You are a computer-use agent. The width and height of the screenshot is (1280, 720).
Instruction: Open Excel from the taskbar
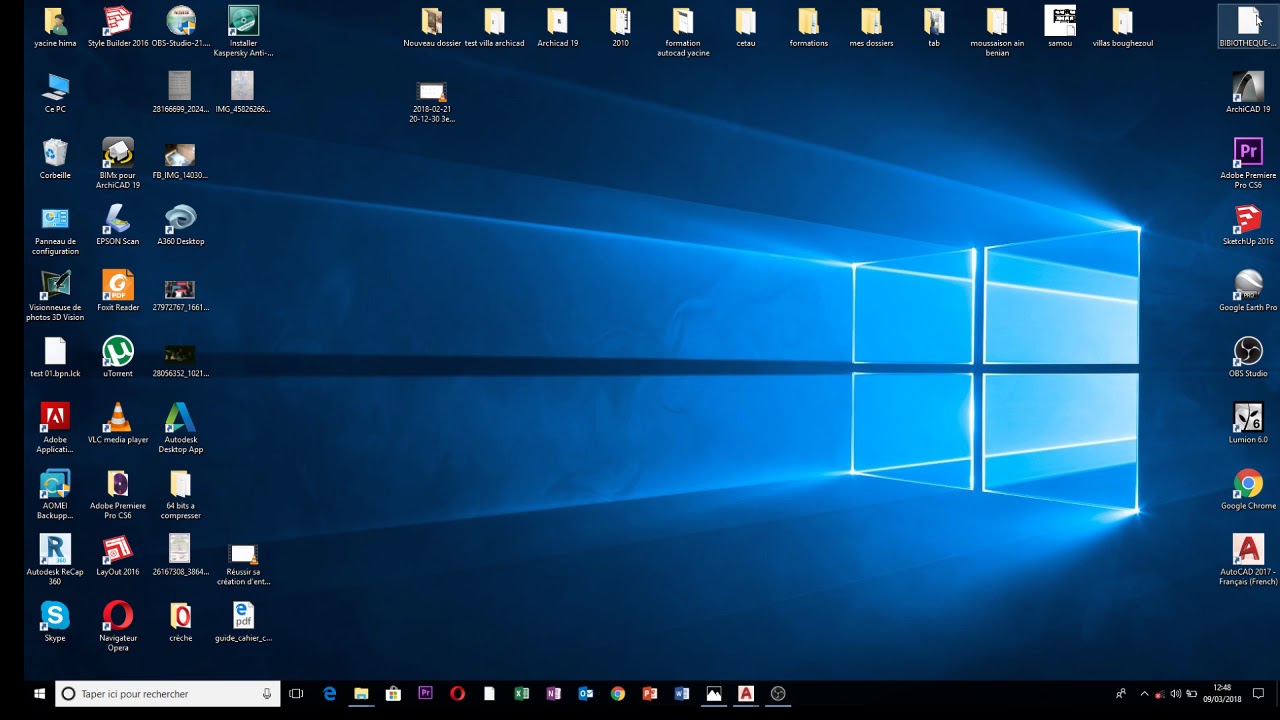[x=521, y=693]
